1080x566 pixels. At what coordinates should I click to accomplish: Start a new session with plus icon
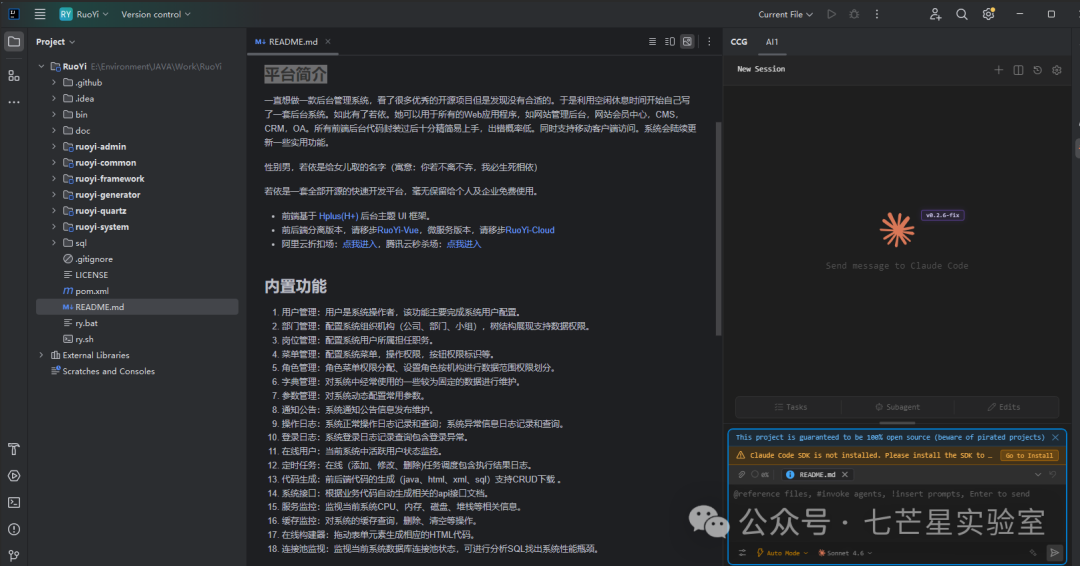pos(998,70)
